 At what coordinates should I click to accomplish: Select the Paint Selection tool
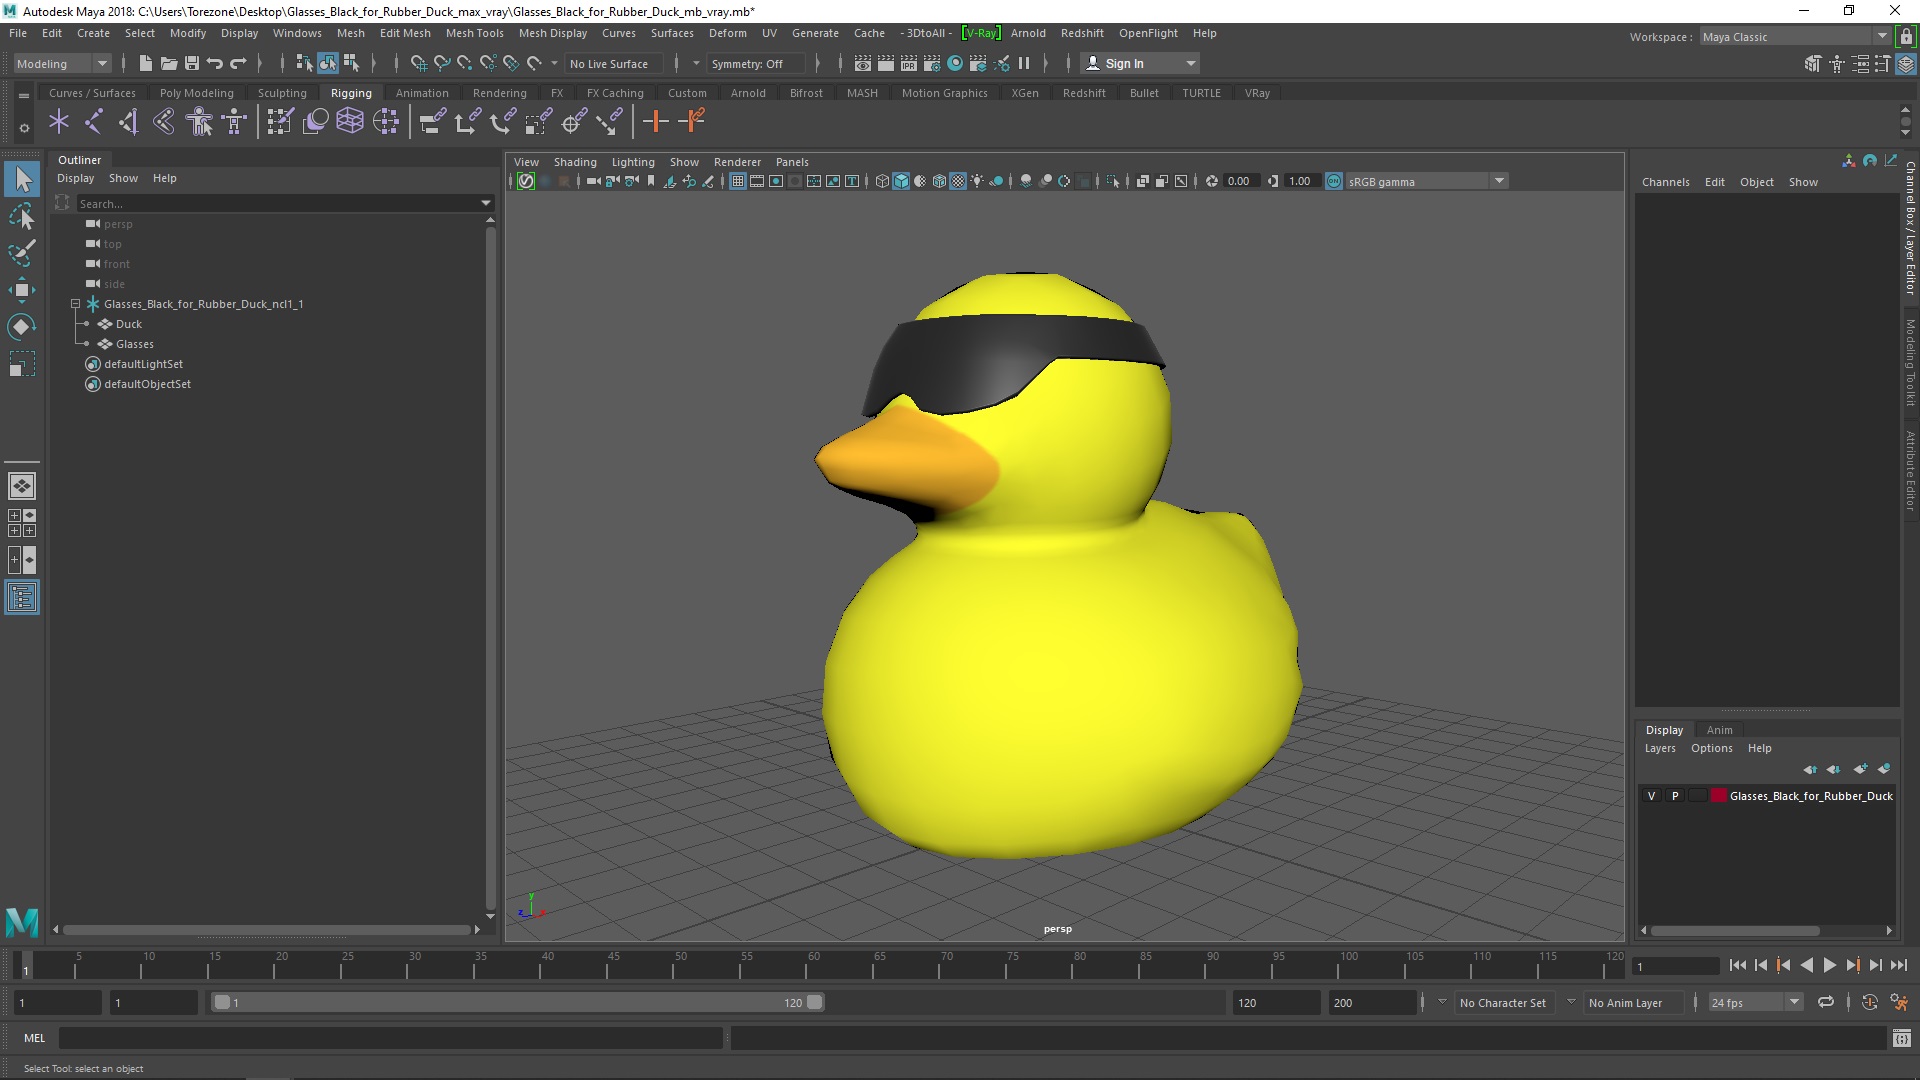[22, 253]
